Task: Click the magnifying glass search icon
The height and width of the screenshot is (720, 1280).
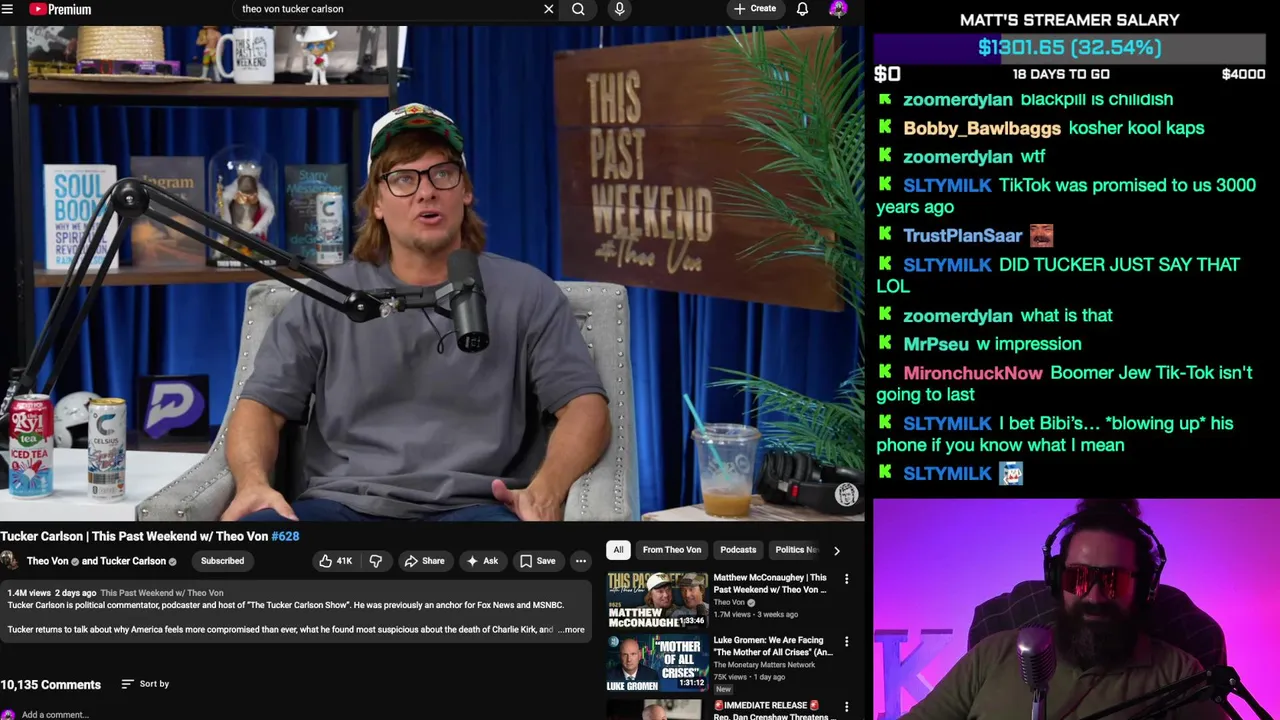Action: point(578,9)
